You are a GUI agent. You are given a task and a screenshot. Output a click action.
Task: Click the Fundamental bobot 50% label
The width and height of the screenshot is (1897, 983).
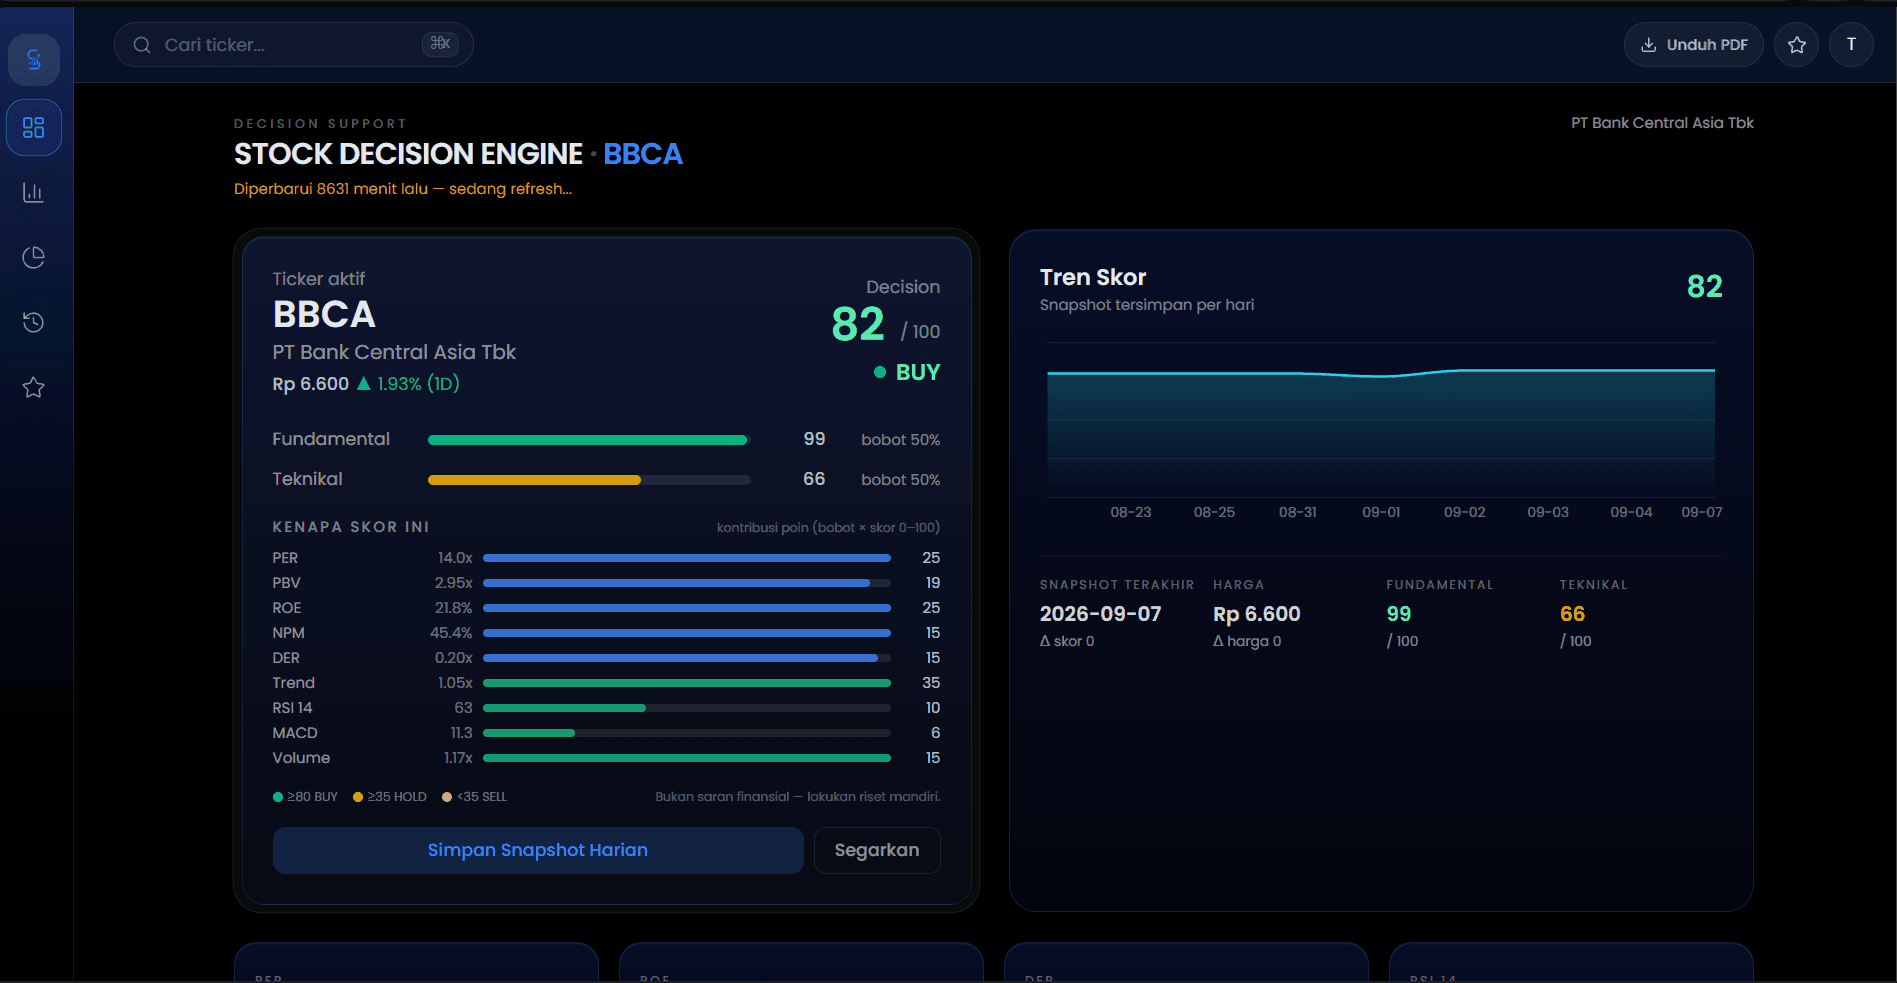tap(901, 440)
